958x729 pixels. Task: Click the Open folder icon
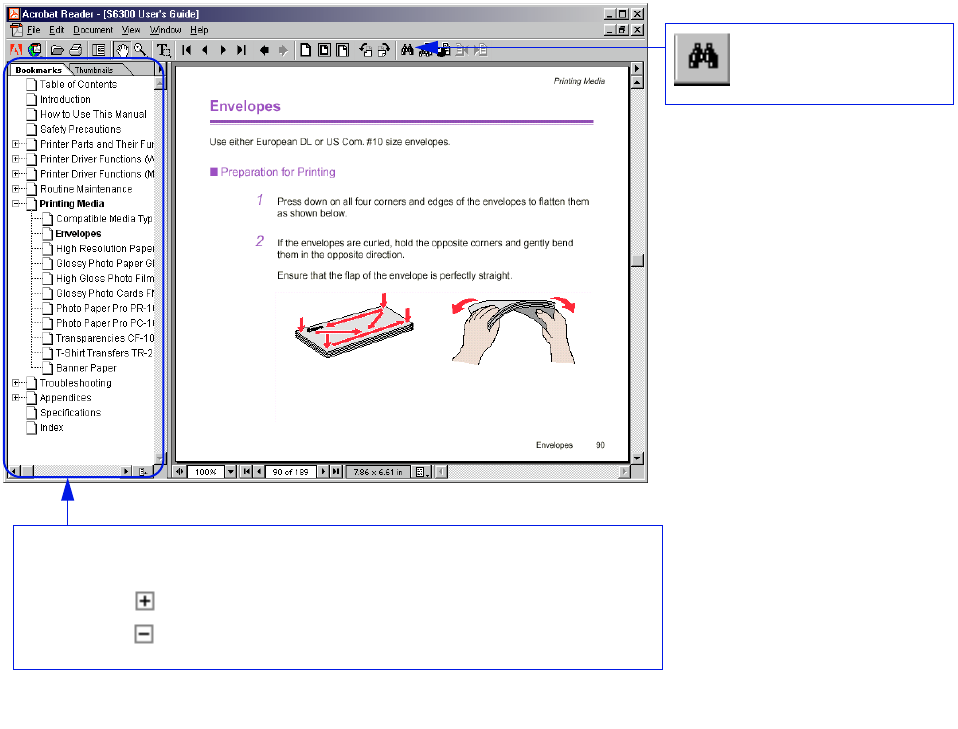click(58, 49)
